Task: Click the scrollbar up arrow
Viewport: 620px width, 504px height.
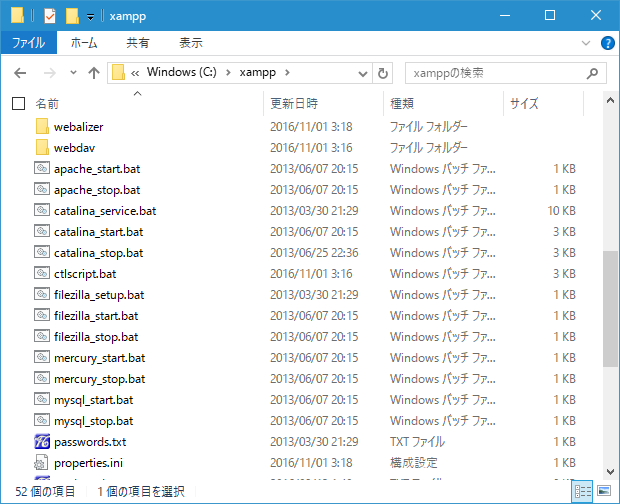Action: click(x=610, y=100)
